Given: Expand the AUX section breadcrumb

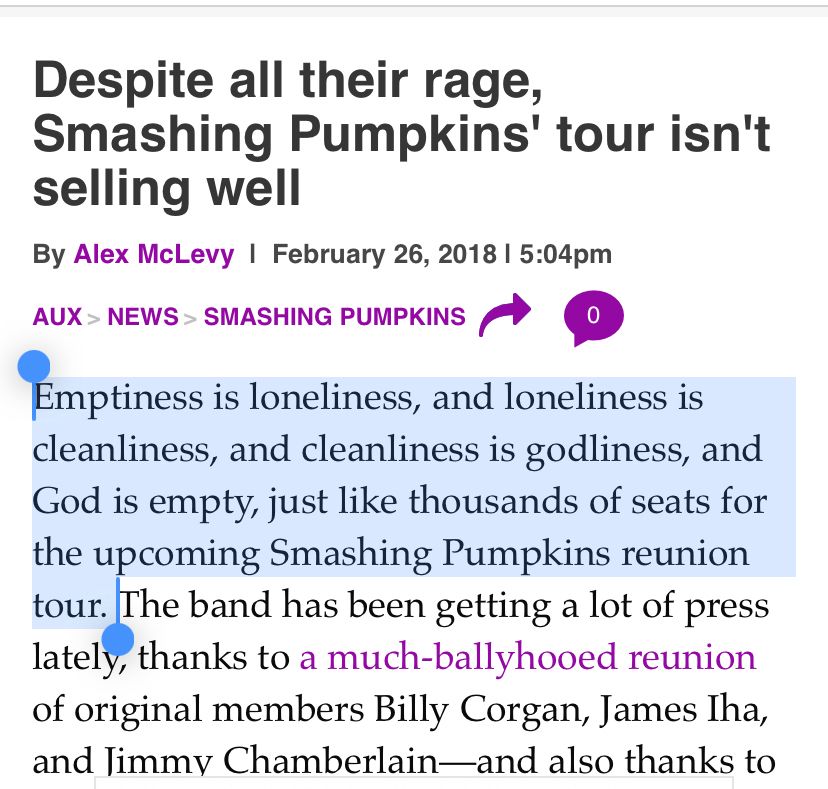Looking at the screenshot, I should [58, 316].
